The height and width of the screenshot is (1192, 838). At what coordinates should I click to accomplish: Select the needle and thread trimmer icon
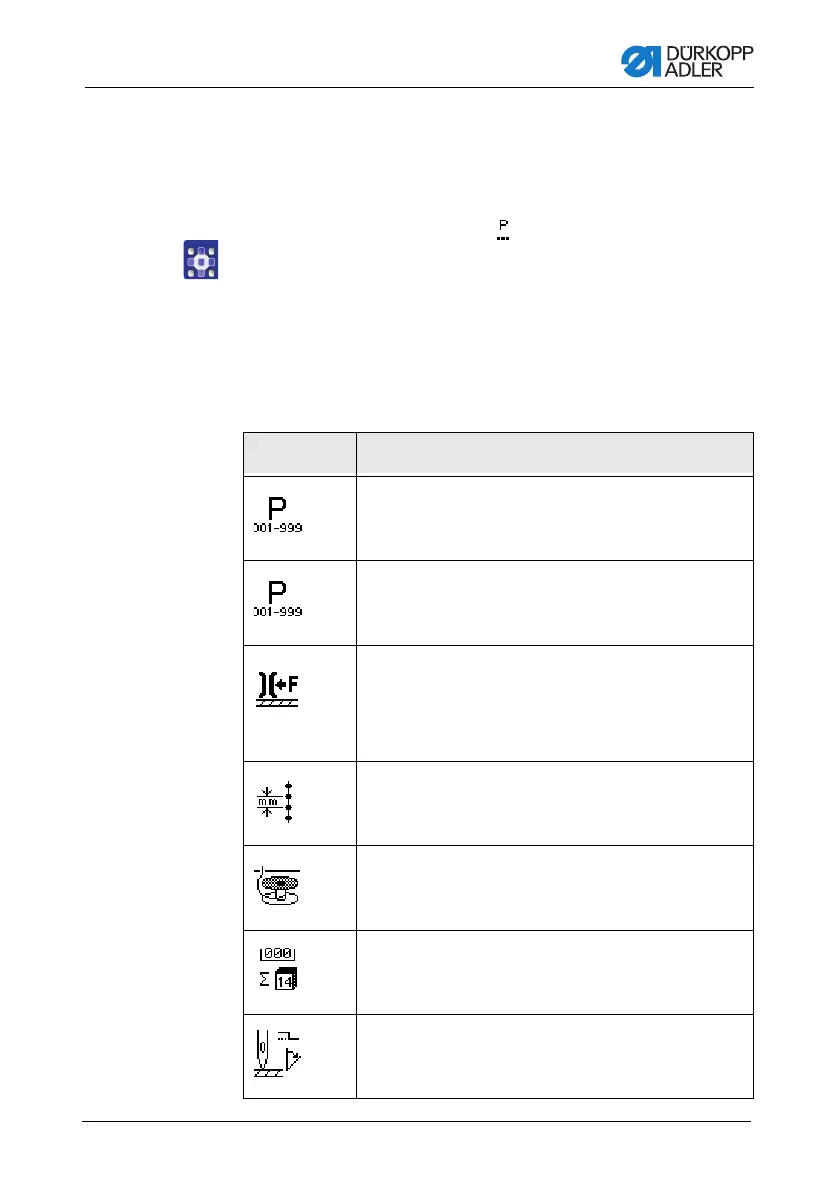(278, 1054)
